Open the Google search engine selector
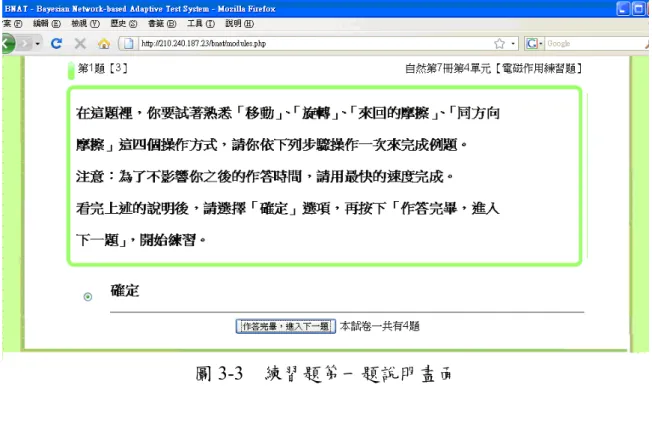Screen dimensions: 652x423 coord(534,43)
